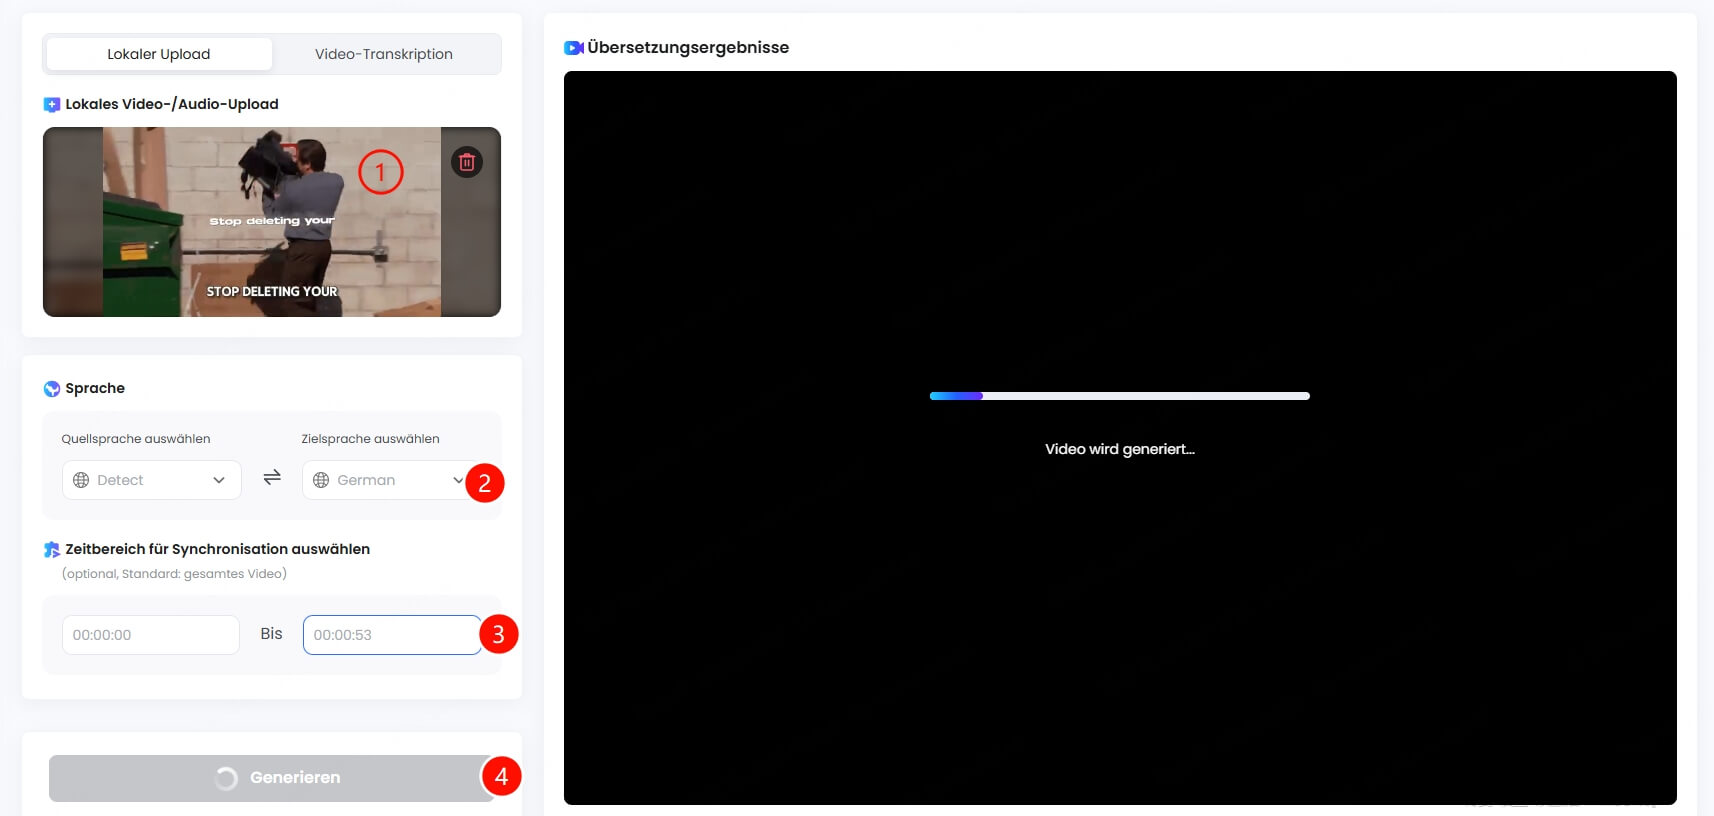1714x816 pixels.
Task: Click the globe icon in German field
Action: point(321,480)
